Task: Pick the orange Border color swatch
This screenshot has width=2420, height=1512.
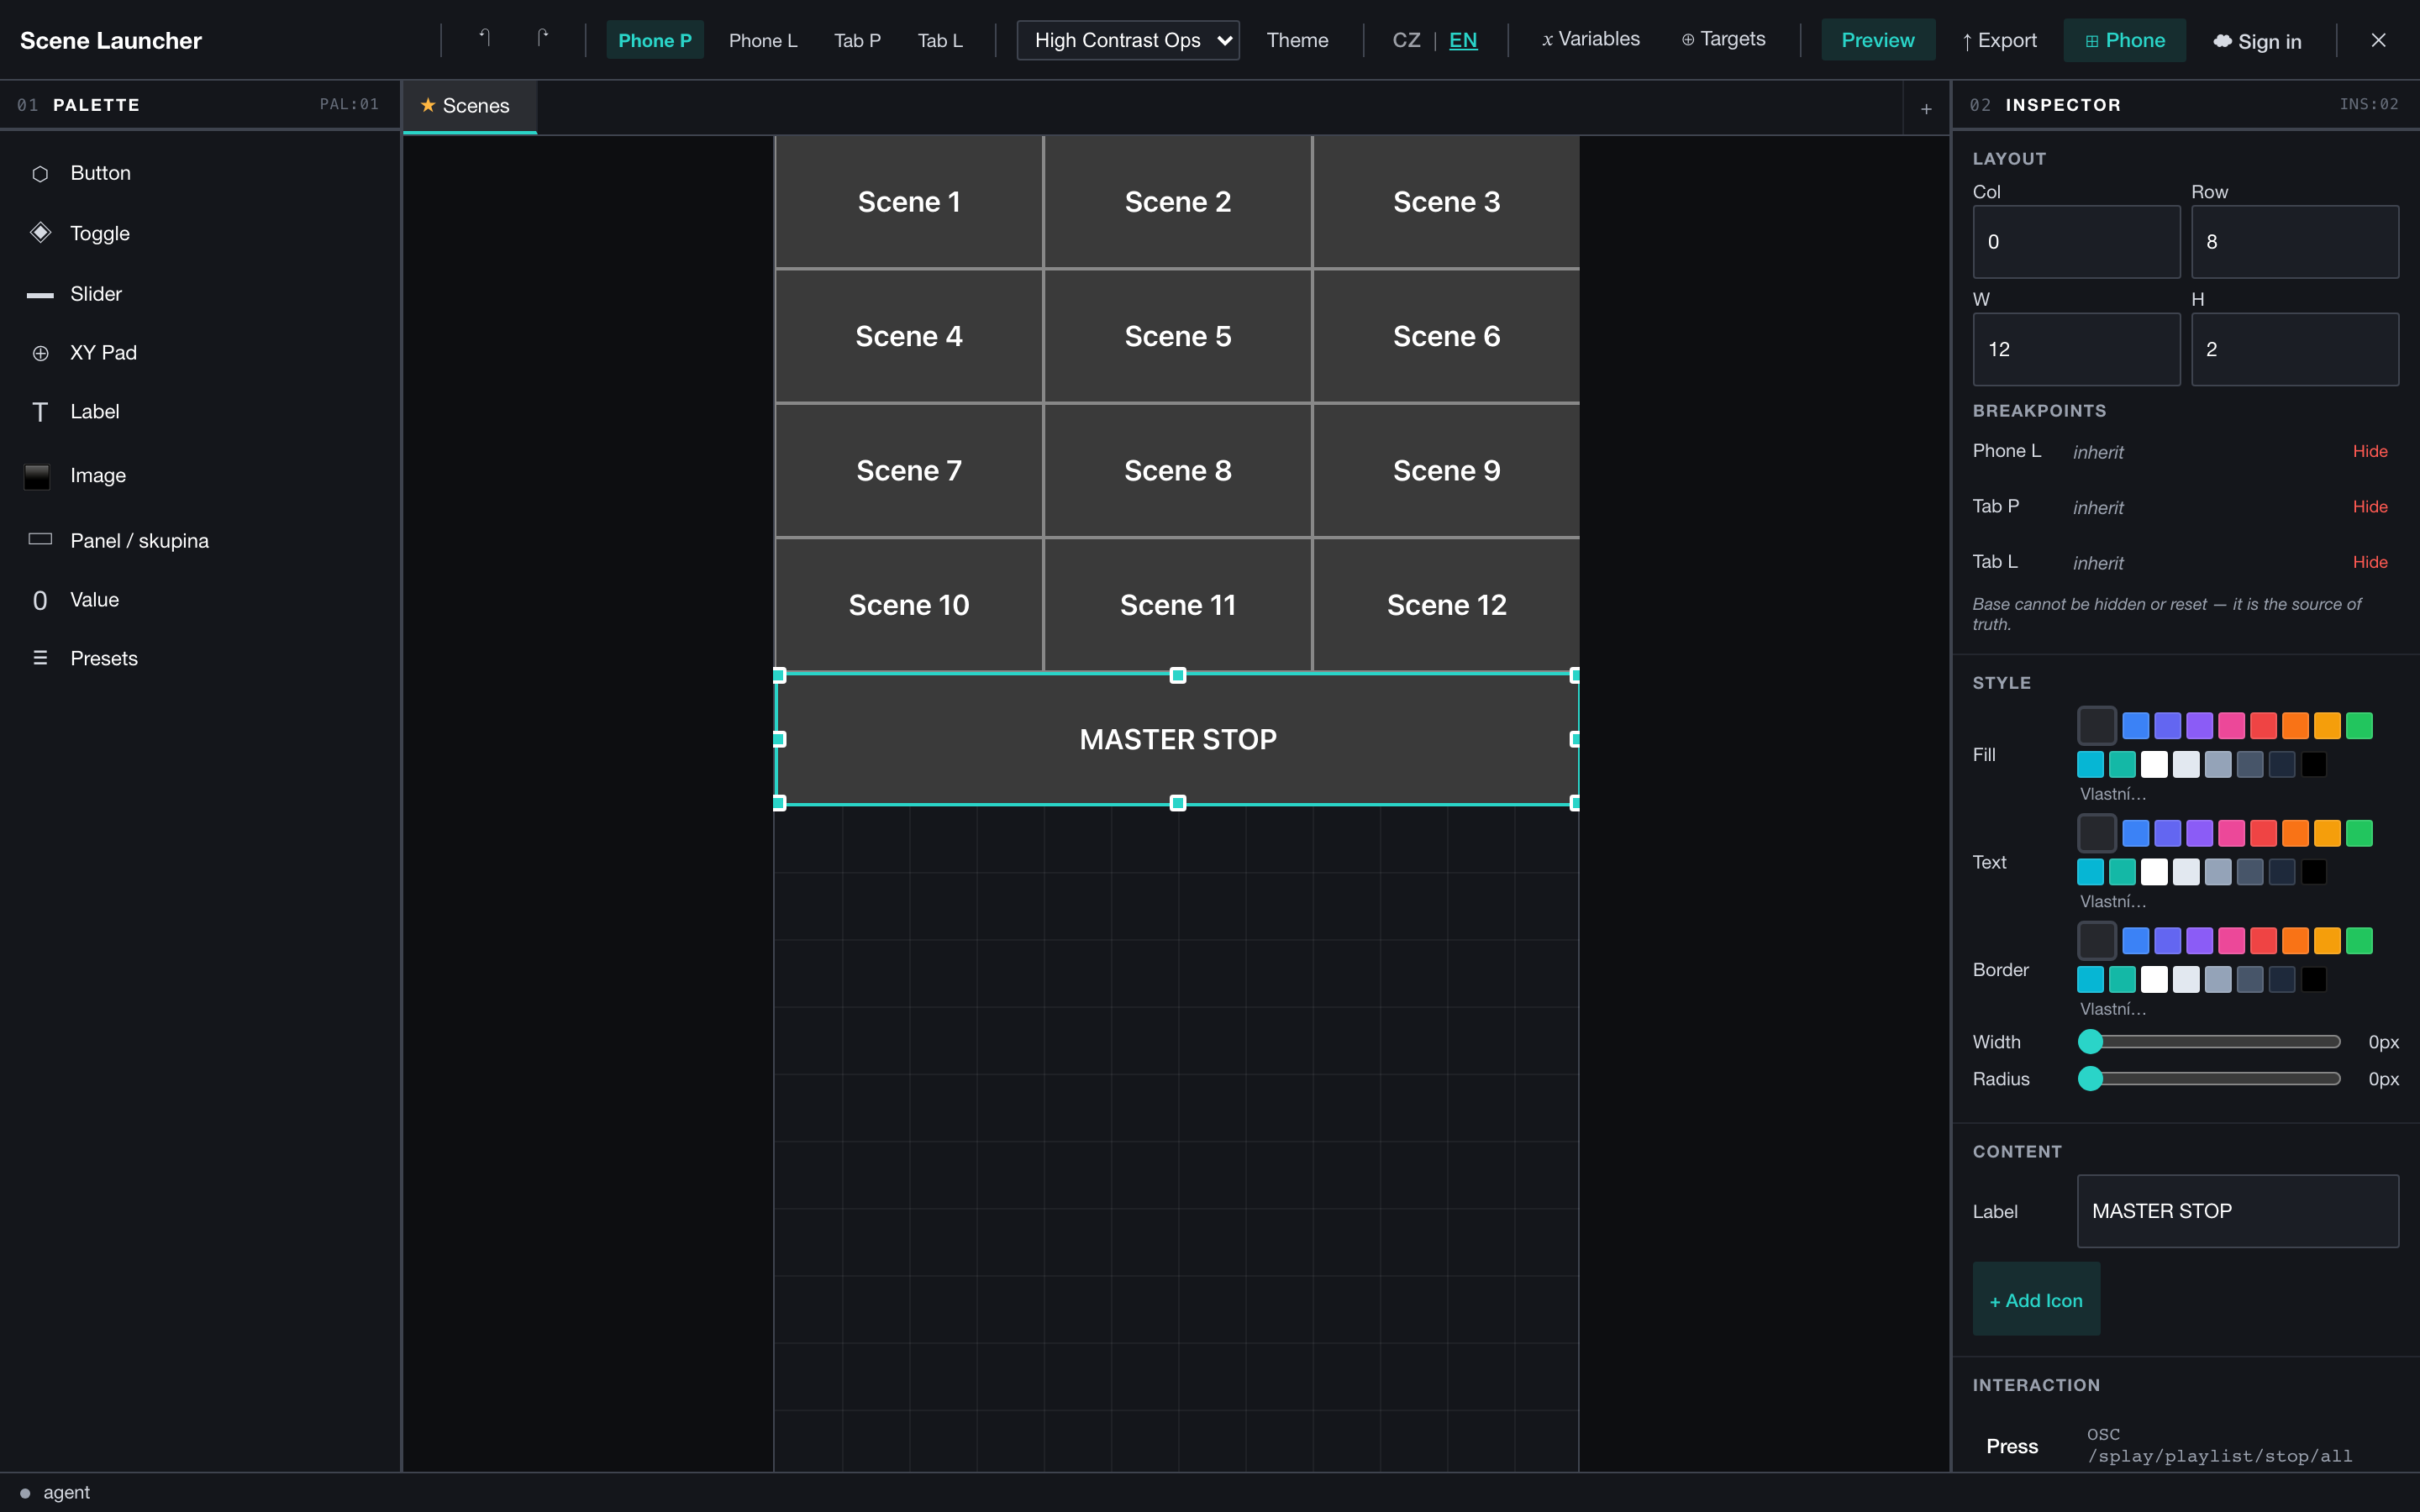Action: coord(2295,941)
